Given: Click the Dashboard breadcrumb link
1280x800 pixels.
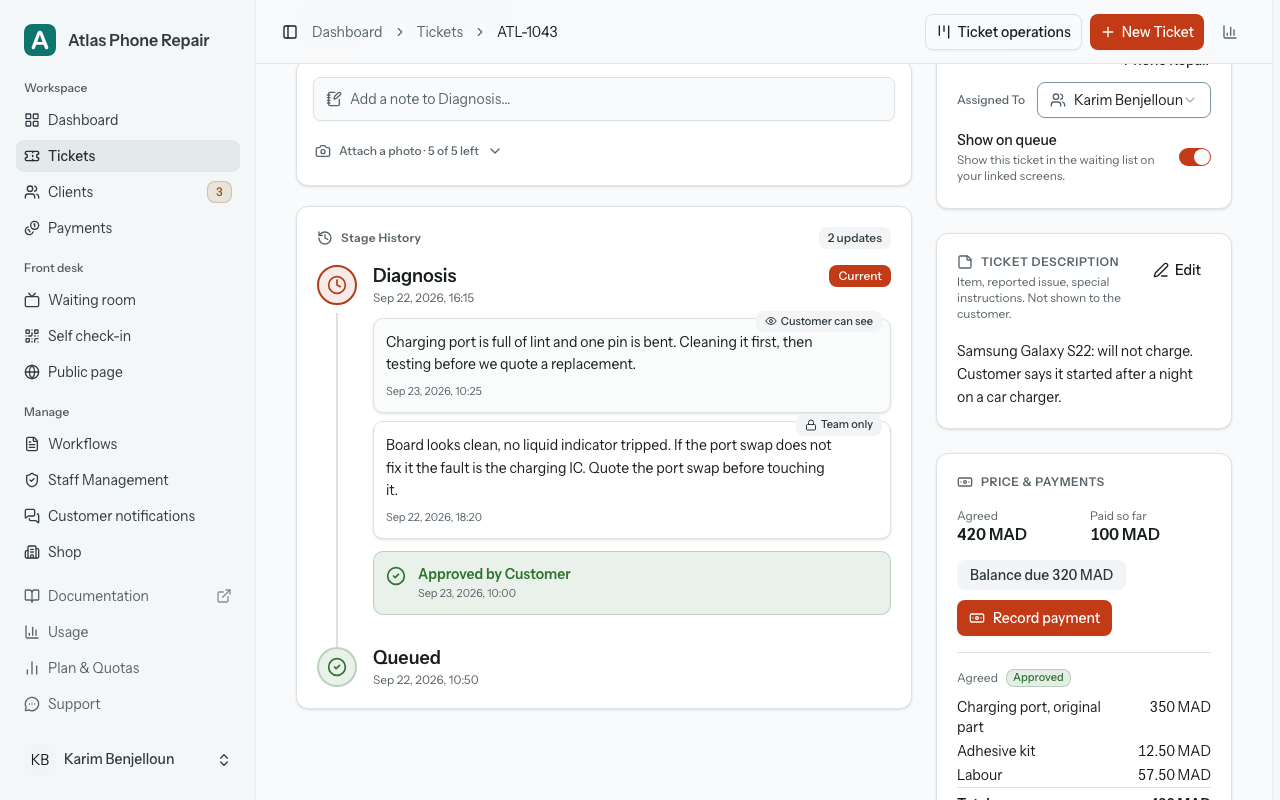Looking at the screenshot, I should pyautogui.click(x=347, y=32).
